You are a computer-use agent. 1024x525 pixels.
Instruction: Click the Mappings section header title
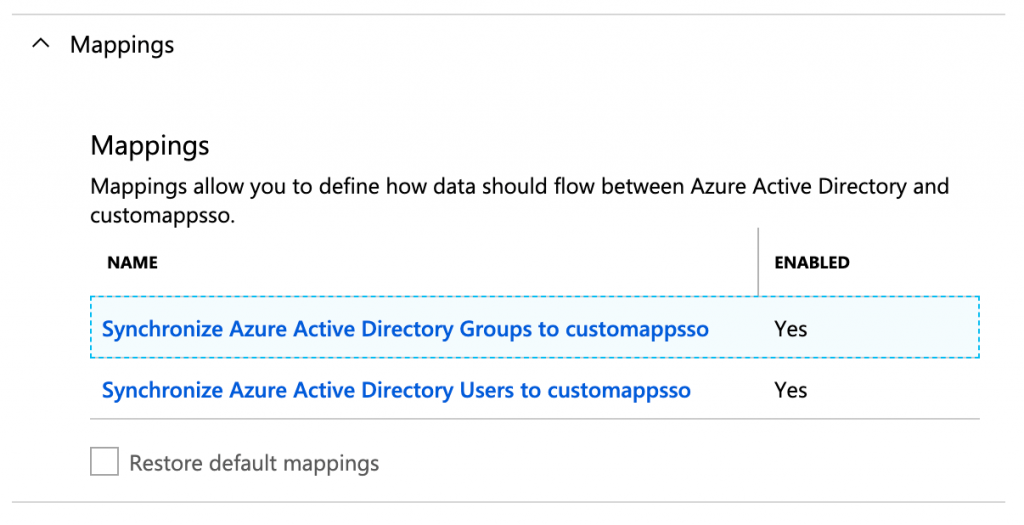pos(122,45)
